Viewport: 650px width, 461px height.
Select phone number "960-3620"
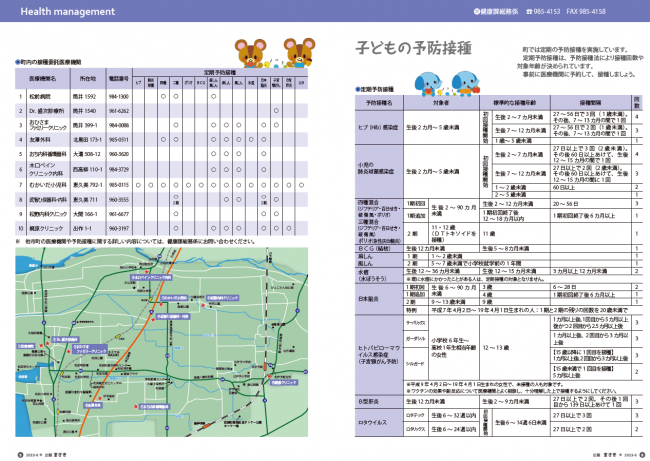point(119,154)
